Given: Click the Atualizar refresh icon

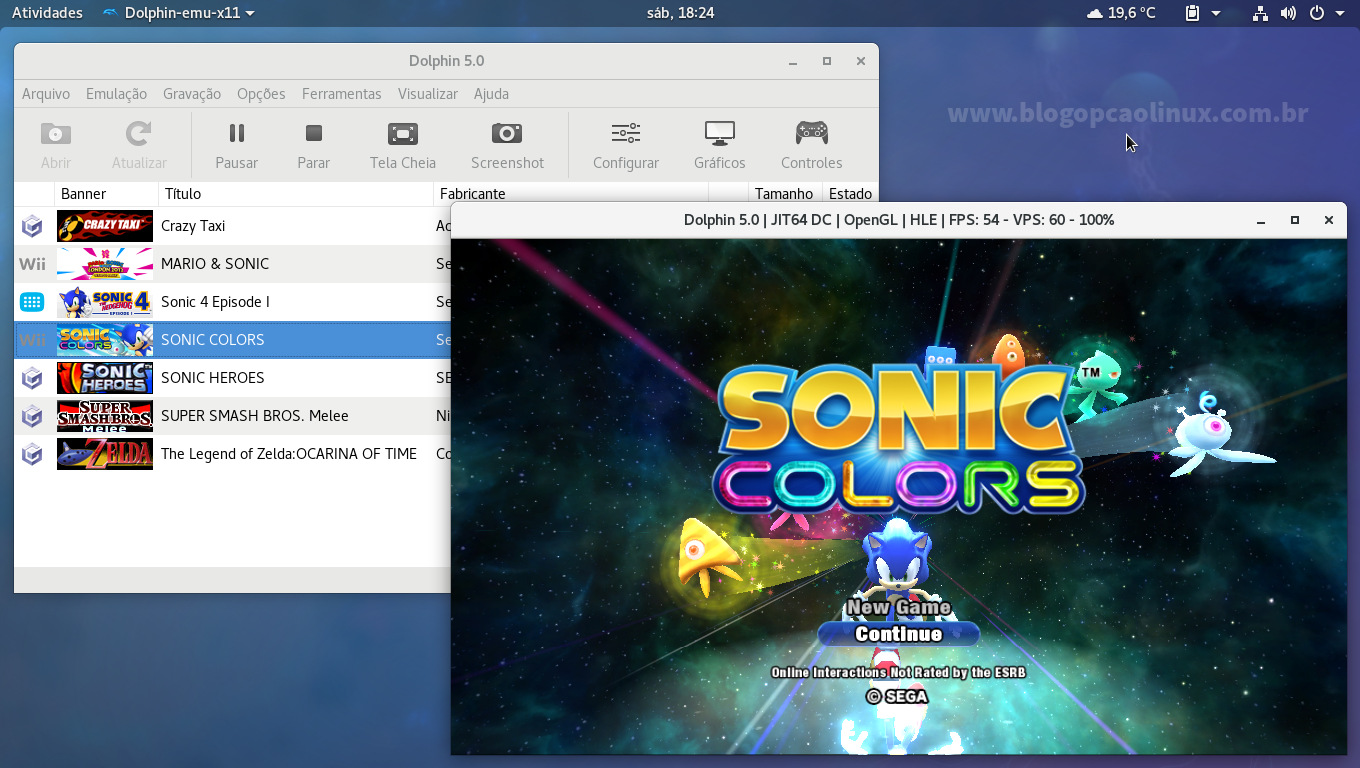Looking at the screenshot, I should coord(139,133).
